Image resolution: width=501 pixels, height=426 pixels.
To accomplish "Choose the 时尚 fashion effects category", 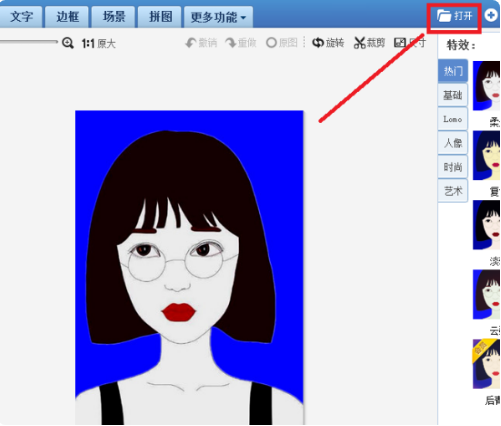I will 453,167.
